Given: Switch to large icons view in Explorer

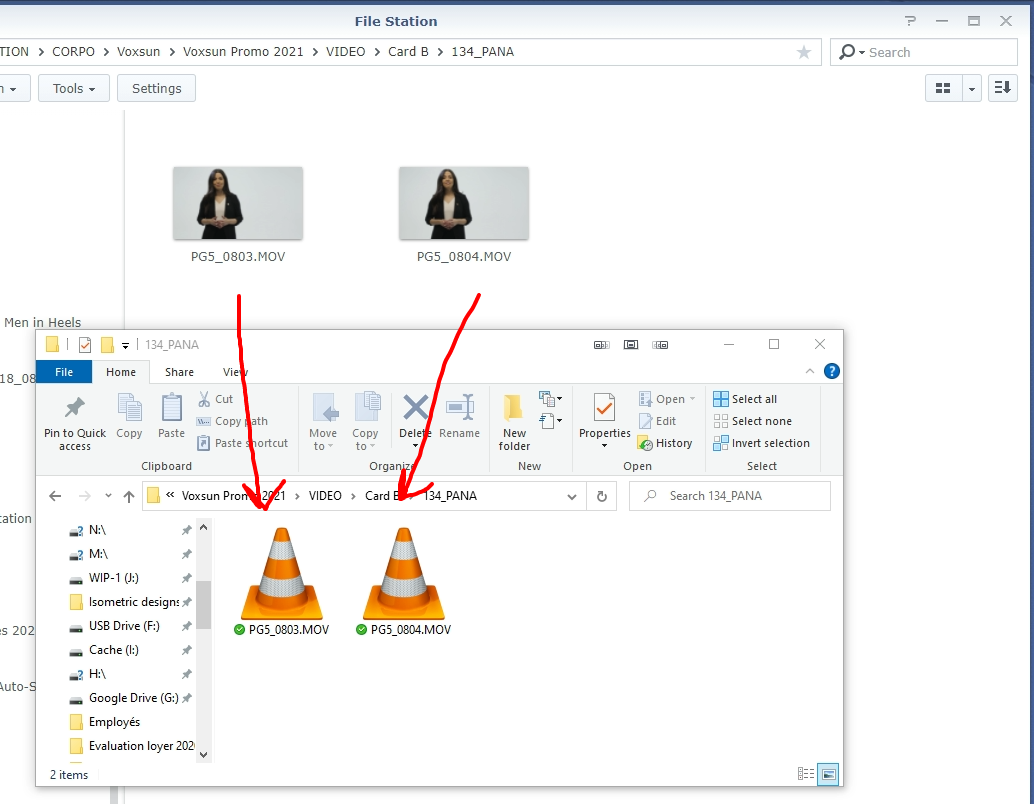Looking at the screenshot, I should tap(827, 774).
